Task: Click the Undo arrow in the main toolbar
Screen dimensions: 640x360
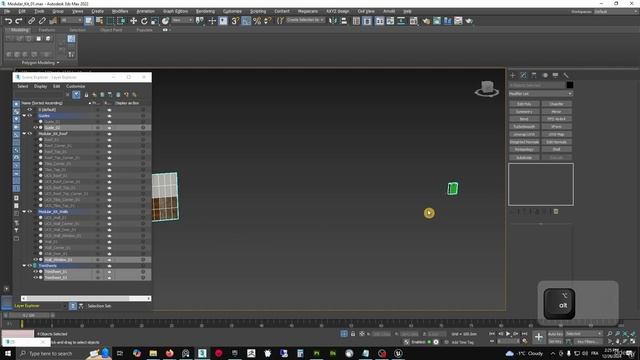Action: pos(8,21)
